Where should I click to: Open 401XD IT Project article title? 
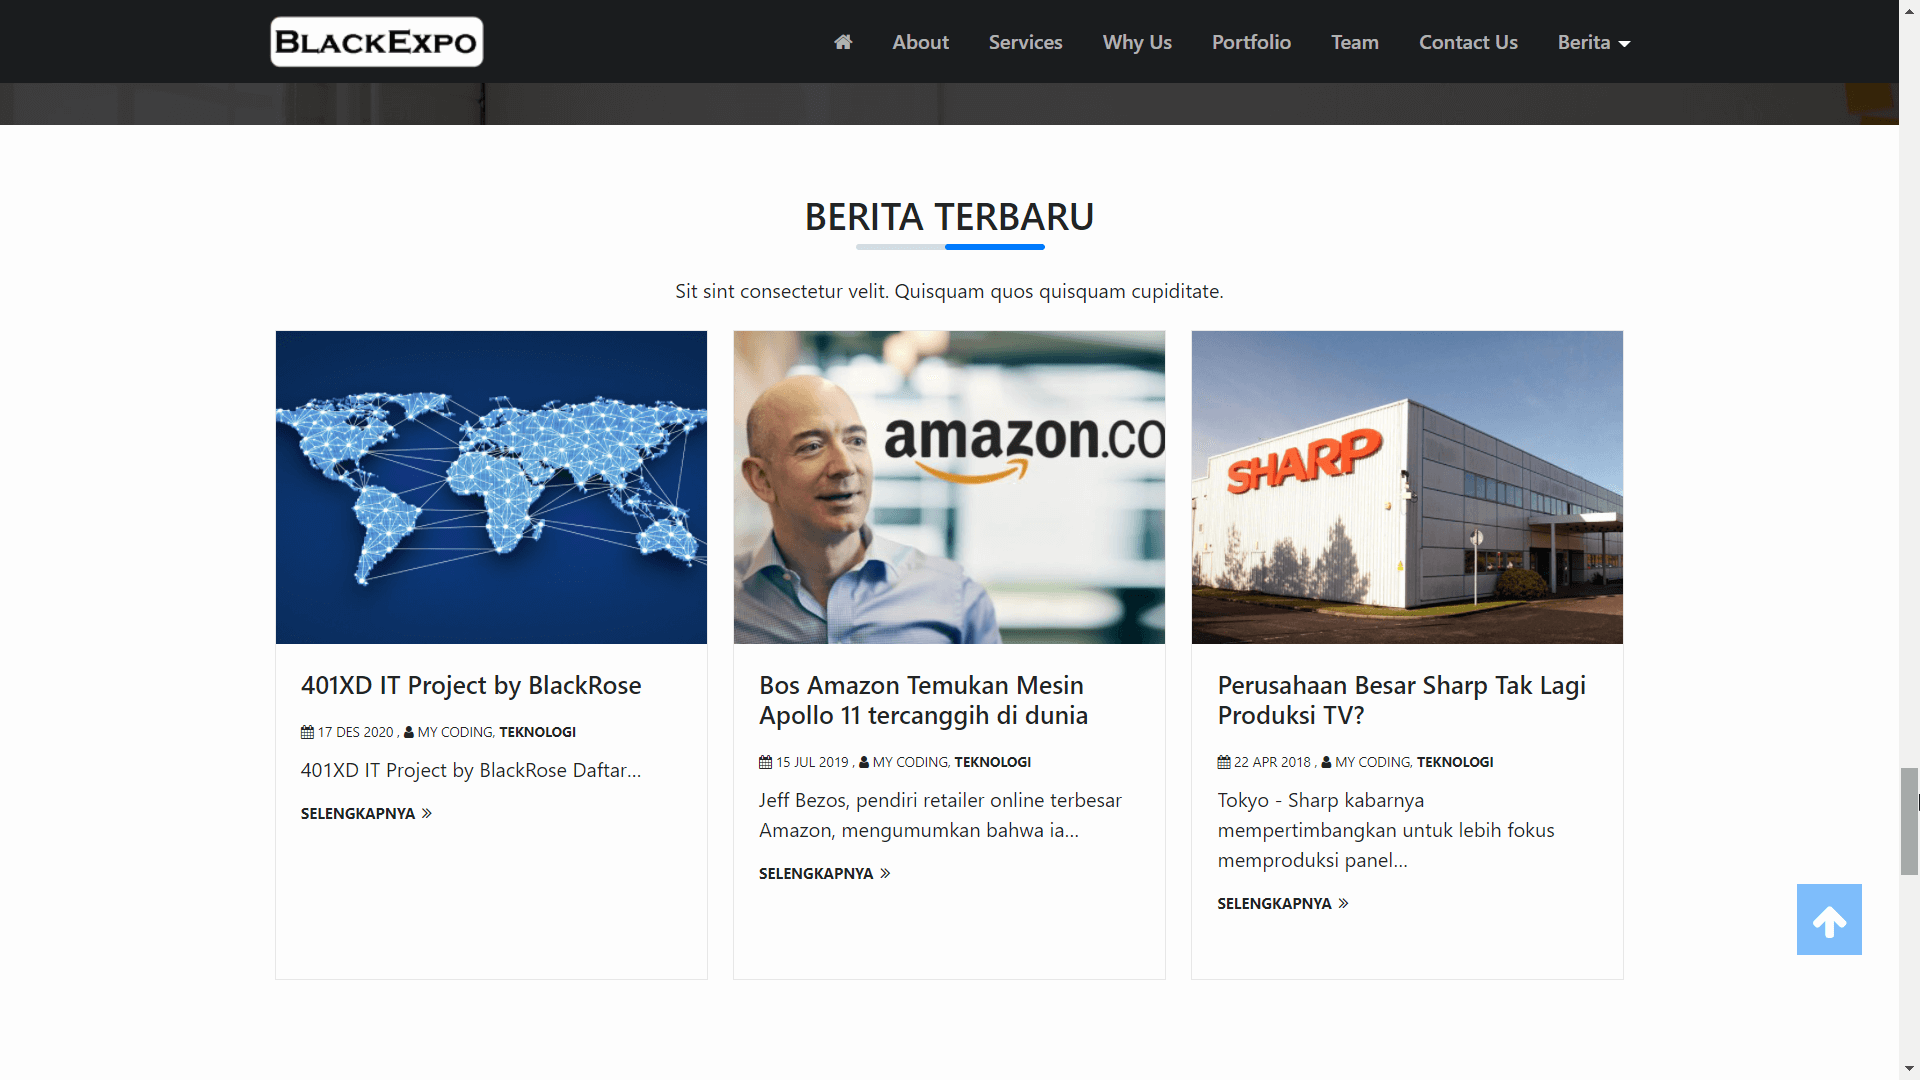[471, 685]
